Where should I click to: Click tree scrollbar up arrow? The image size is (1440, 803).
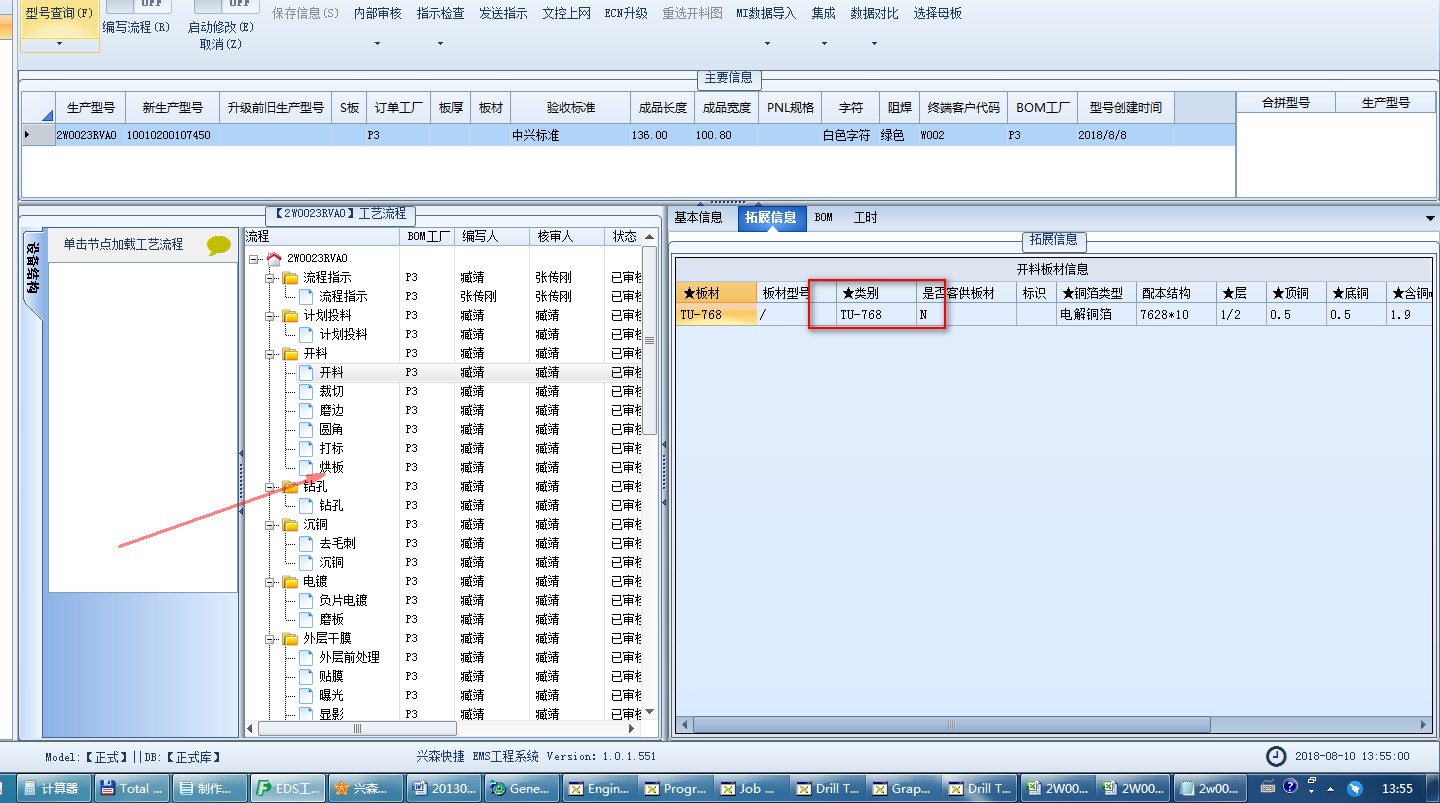649,237
